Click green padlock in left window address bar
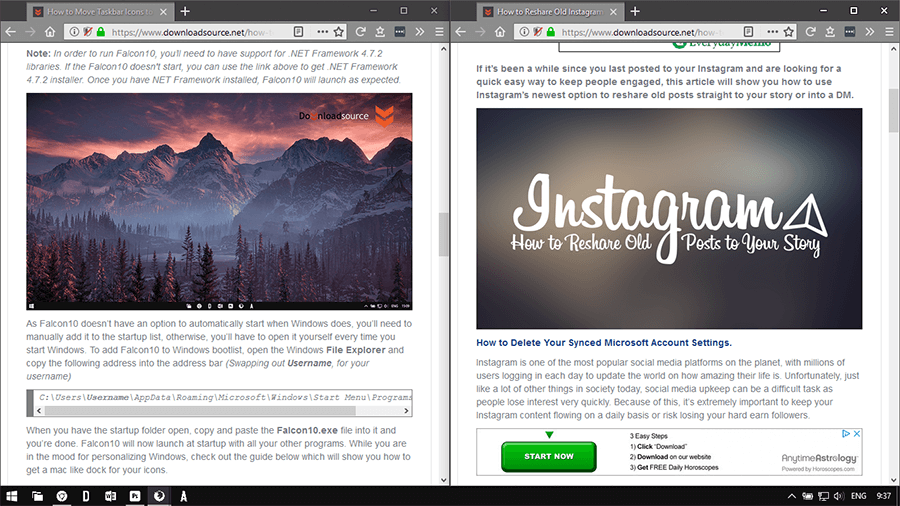The width and height of the screenshot is (900, 506). [100, 32]
